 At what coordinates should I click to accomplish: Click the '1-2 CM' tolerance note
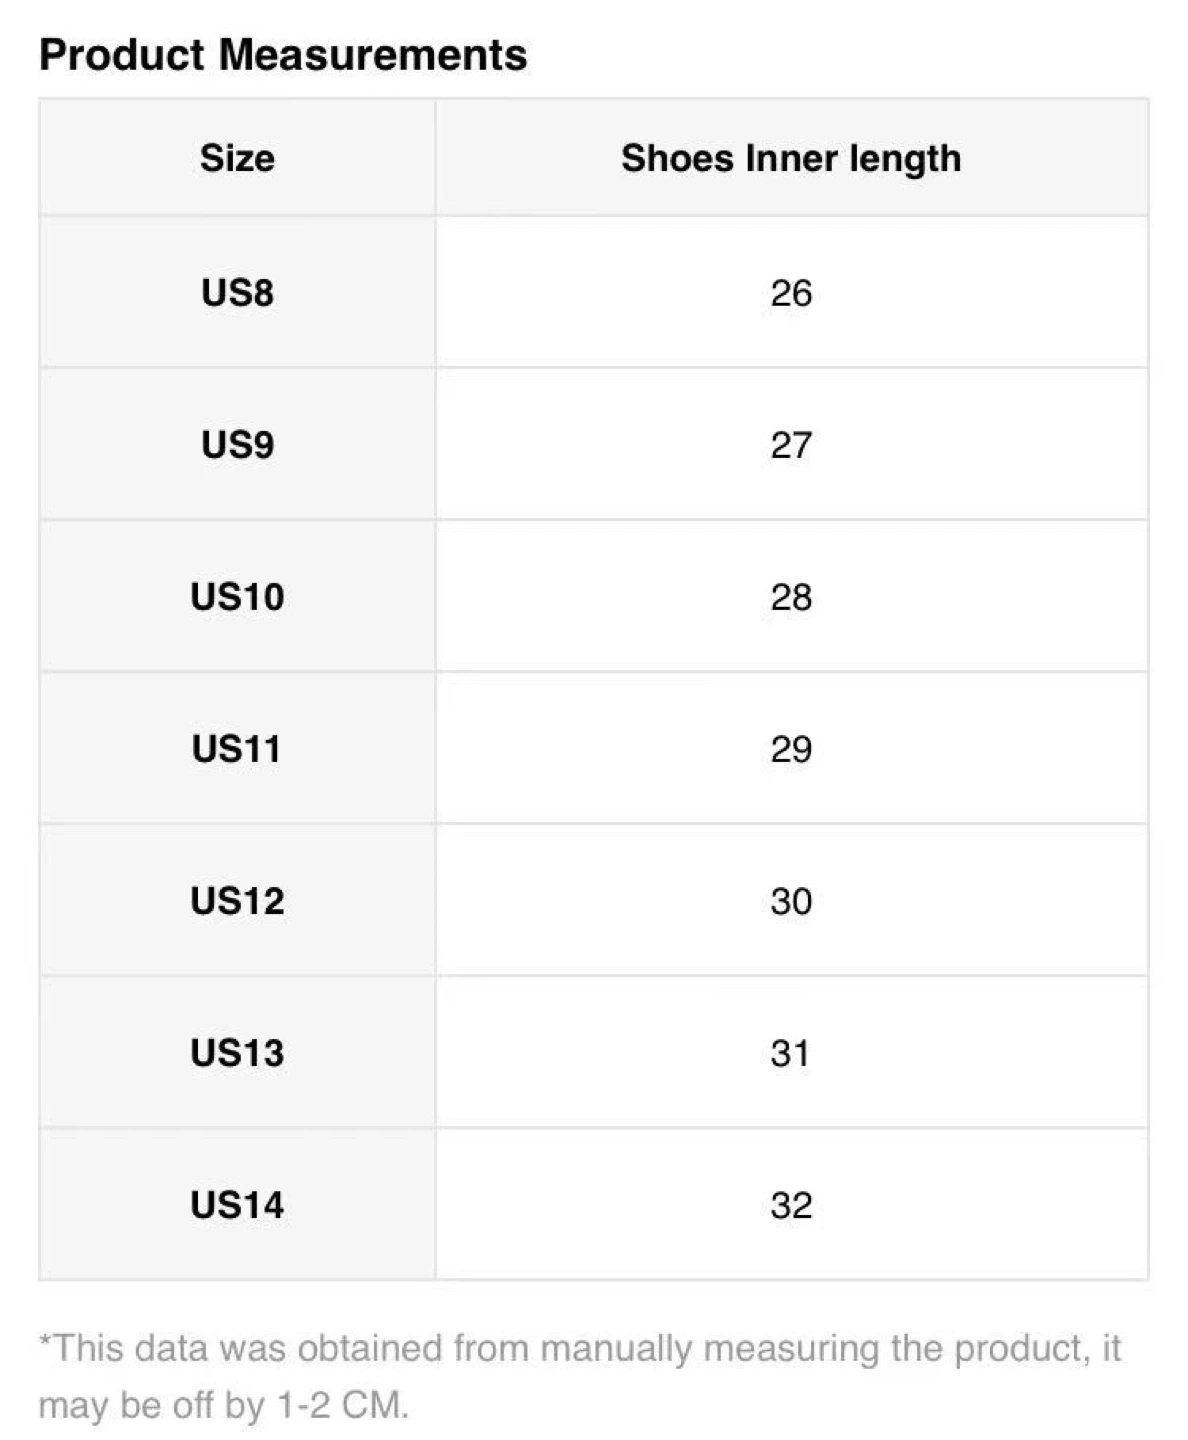point(341,1405)
